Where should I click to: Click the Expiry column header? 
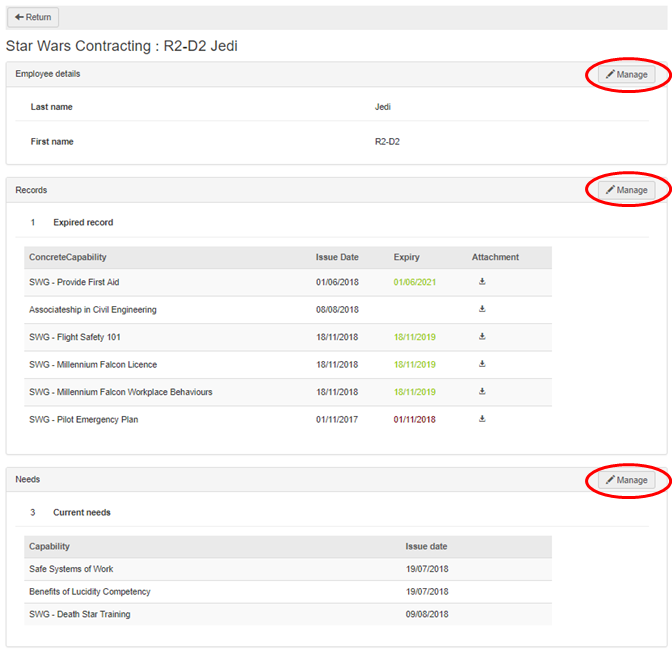click(406, 257)
